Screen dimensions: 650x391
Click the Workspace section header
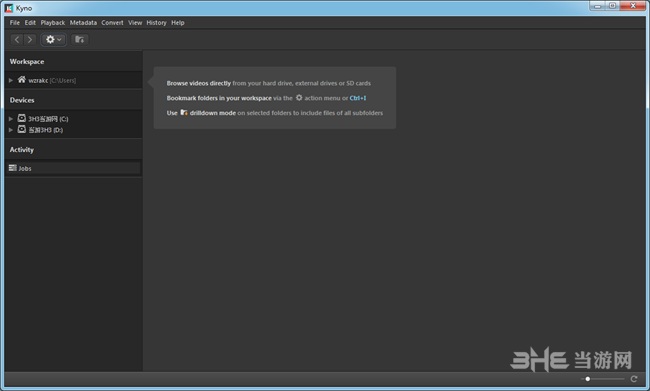click(27, 61)
